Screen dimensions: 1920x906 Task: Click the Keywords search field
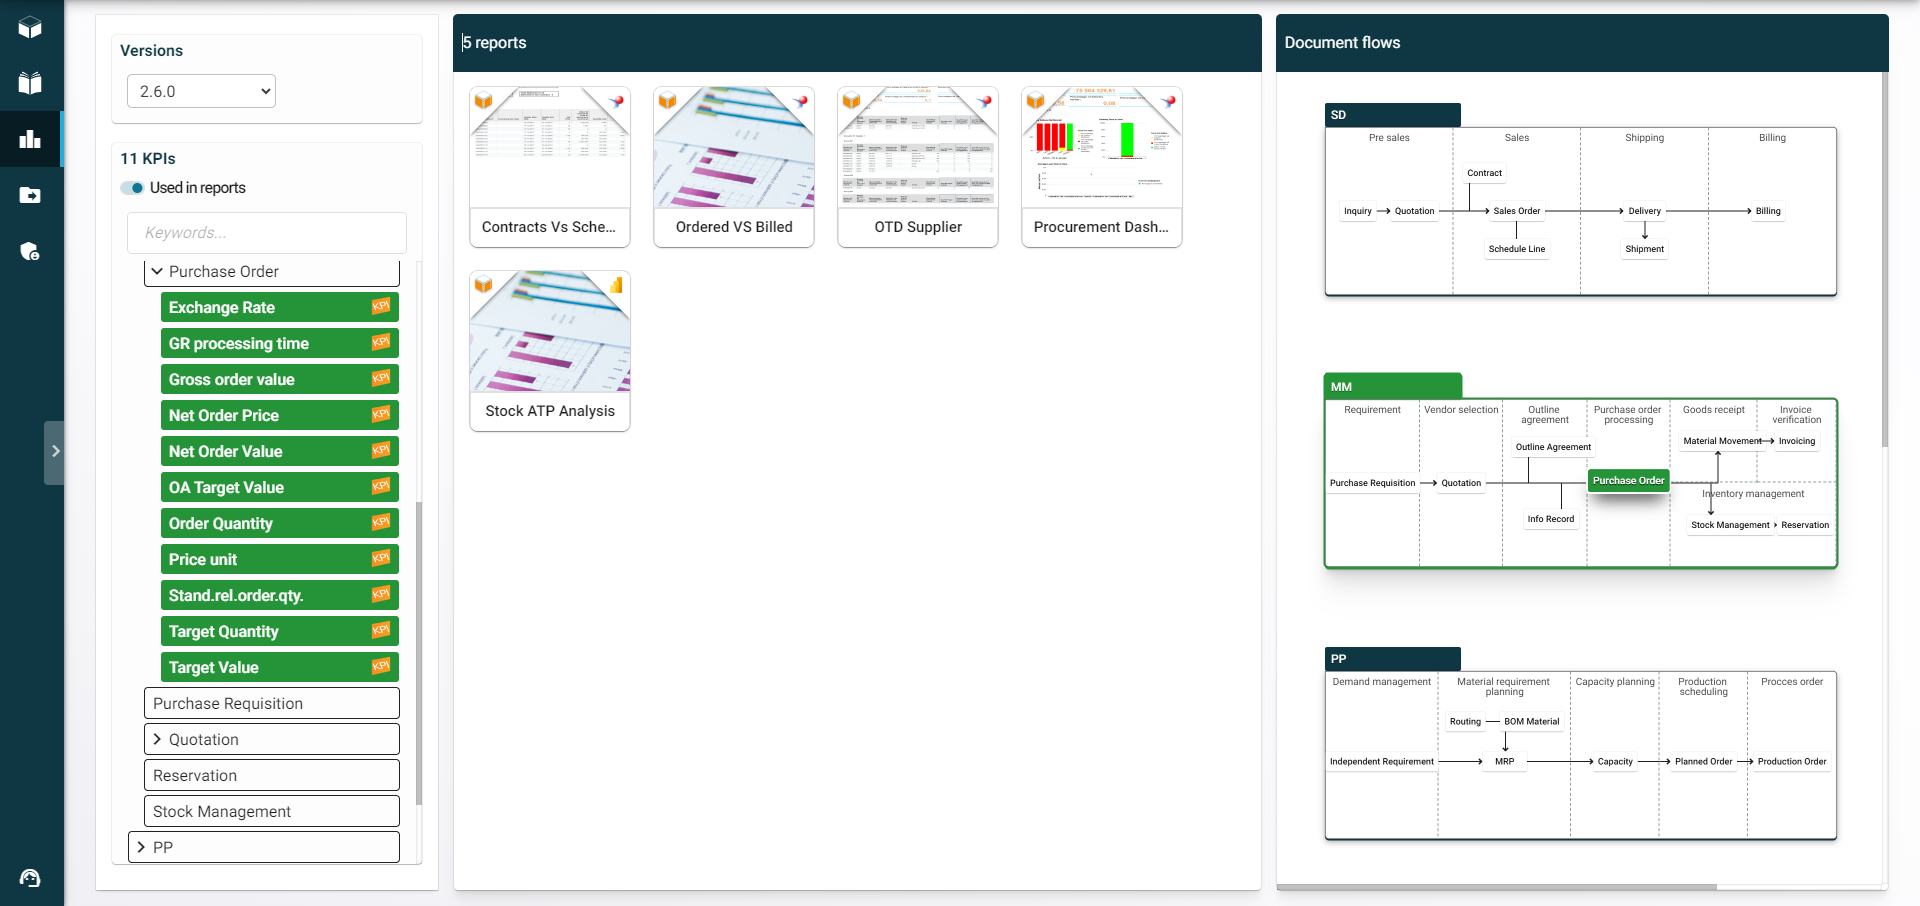pyautogui.click(x=267, y=233)
